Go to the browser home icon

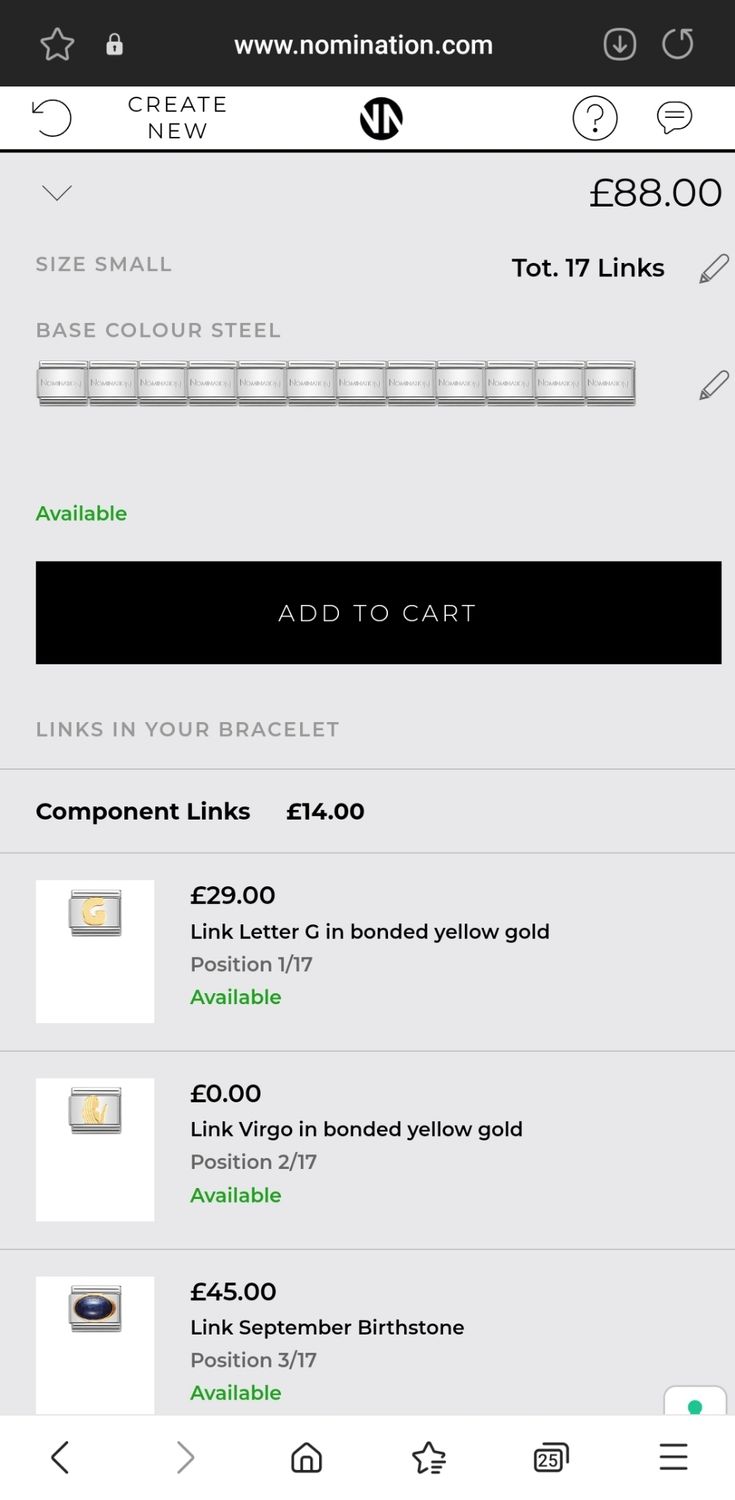(x=306, y=1457)
